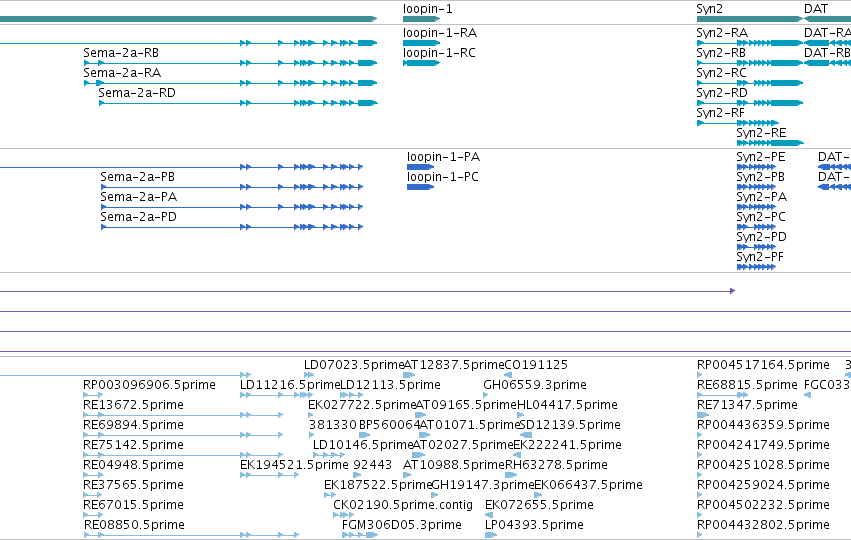851x540 pixels.
Task: Select EK027722.5prime EST label
Action: [x=362, y=405]
